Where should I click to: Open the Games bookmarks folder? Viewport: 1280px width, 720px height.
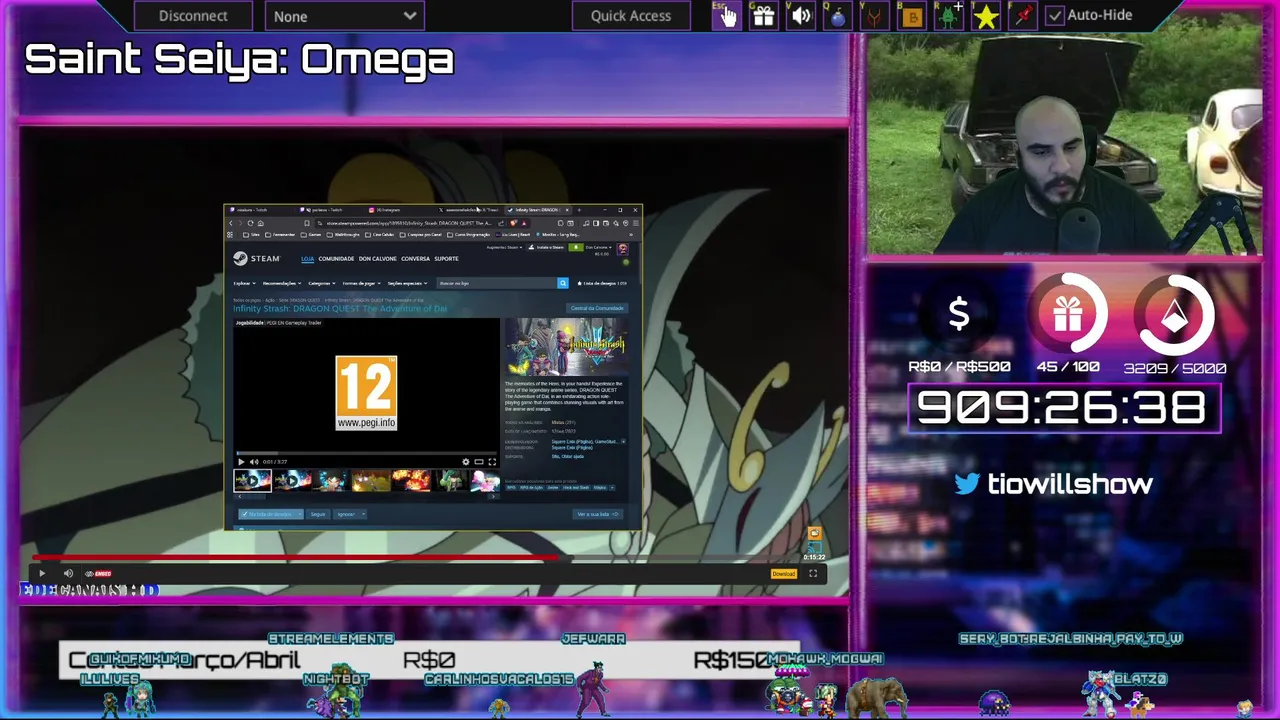[311, 235]
